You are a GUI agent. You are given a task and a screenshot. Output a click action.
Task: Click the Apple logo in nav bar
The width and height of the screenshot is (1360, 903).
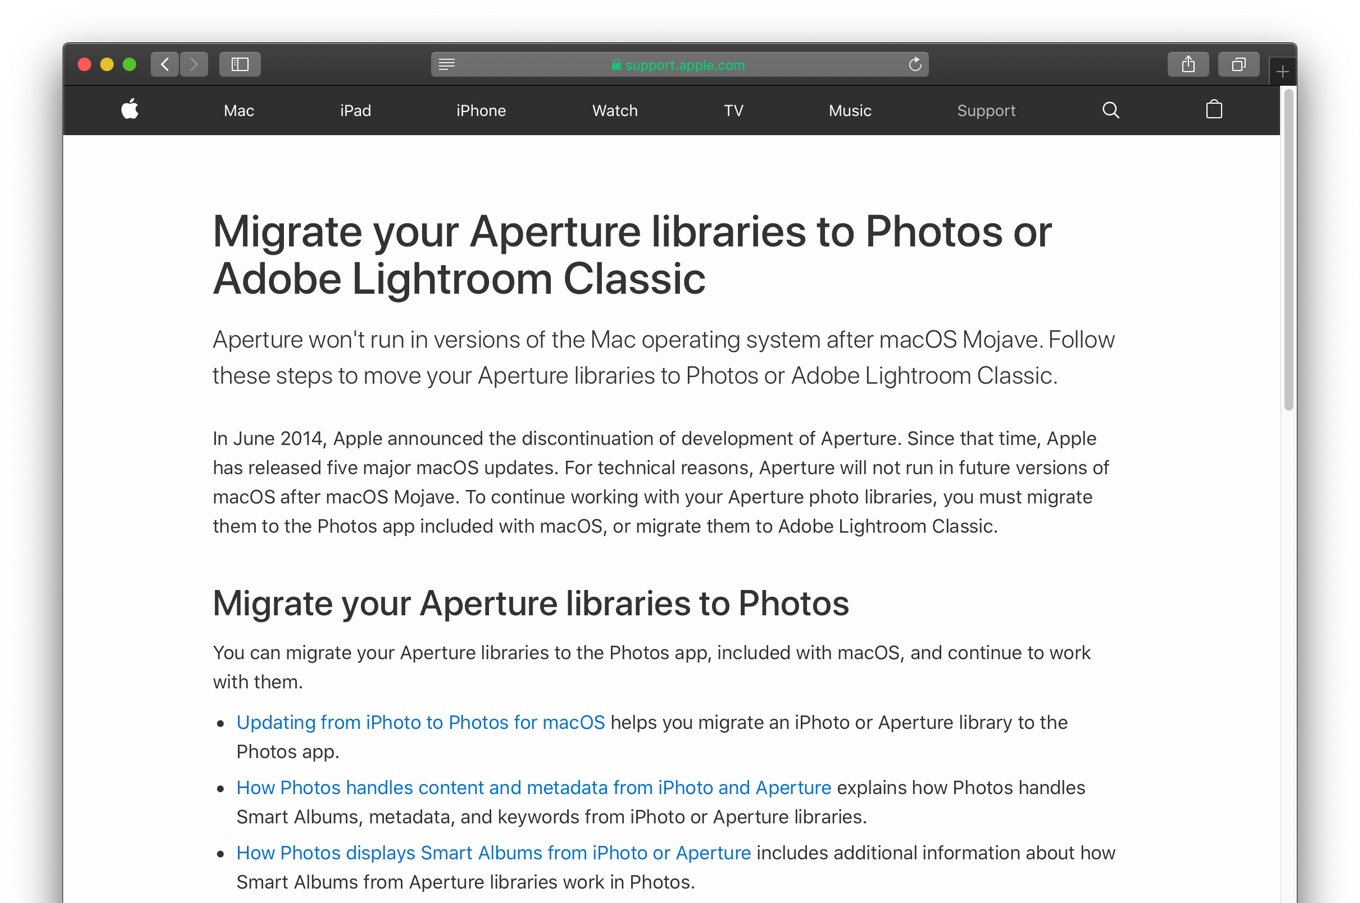pyautogui.click(x=130, y=109)
